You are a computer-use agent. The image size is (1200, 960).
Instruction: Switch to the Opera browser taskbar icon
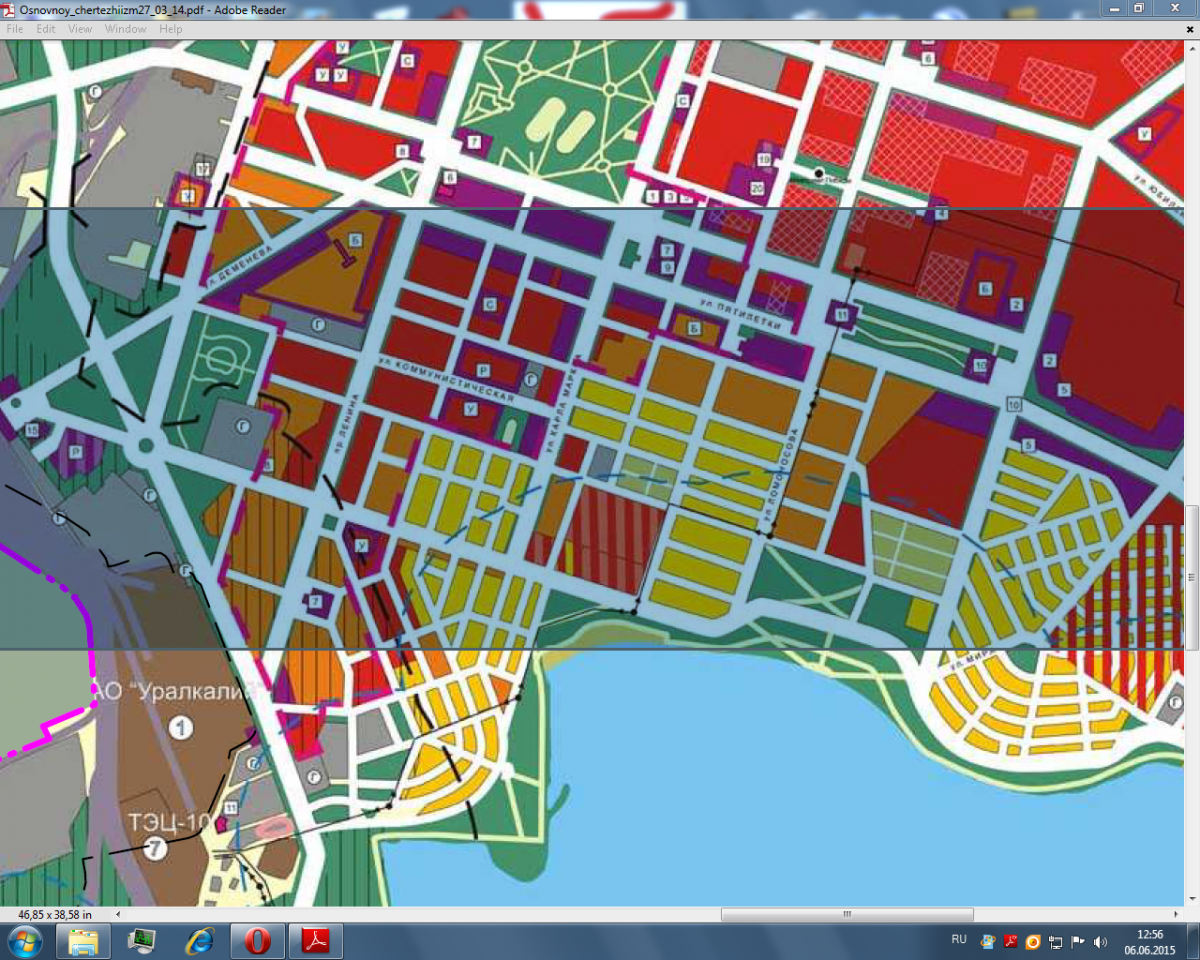tap(258, 941)
